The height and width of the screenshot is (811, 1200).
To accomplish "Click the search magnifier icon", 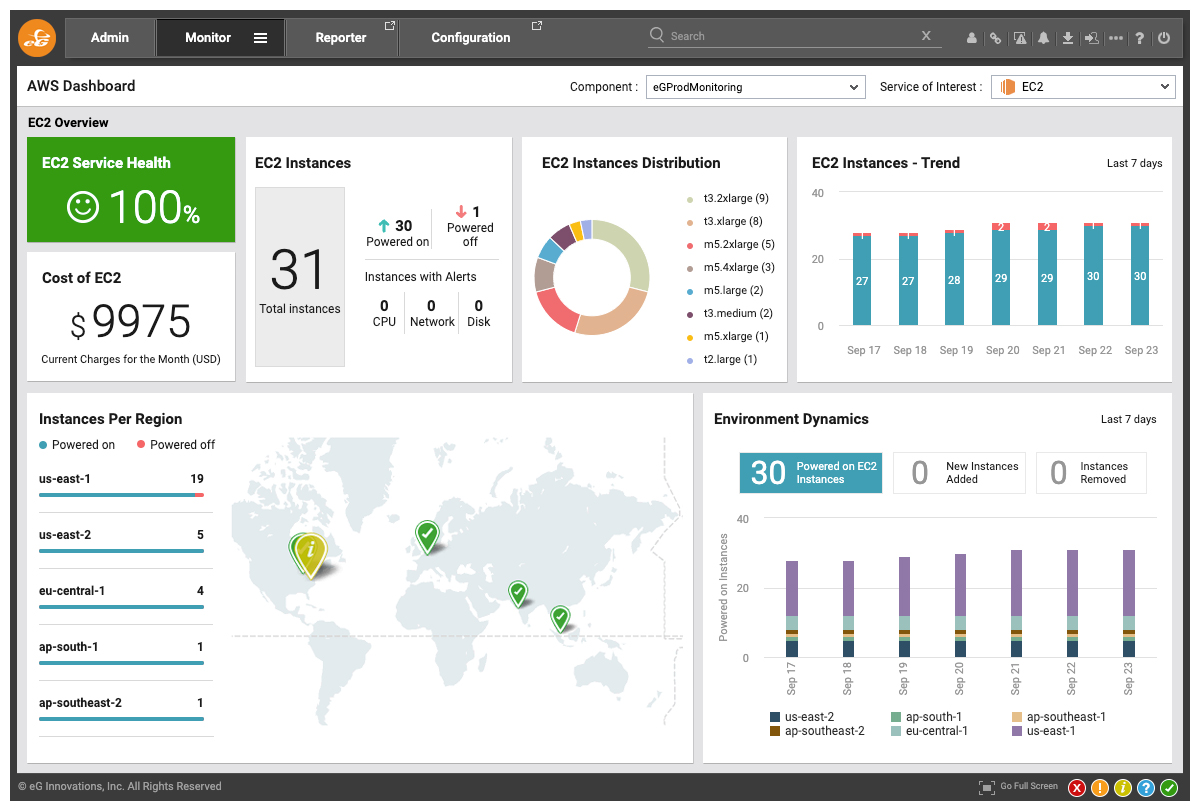I will [x=657, y=35].
